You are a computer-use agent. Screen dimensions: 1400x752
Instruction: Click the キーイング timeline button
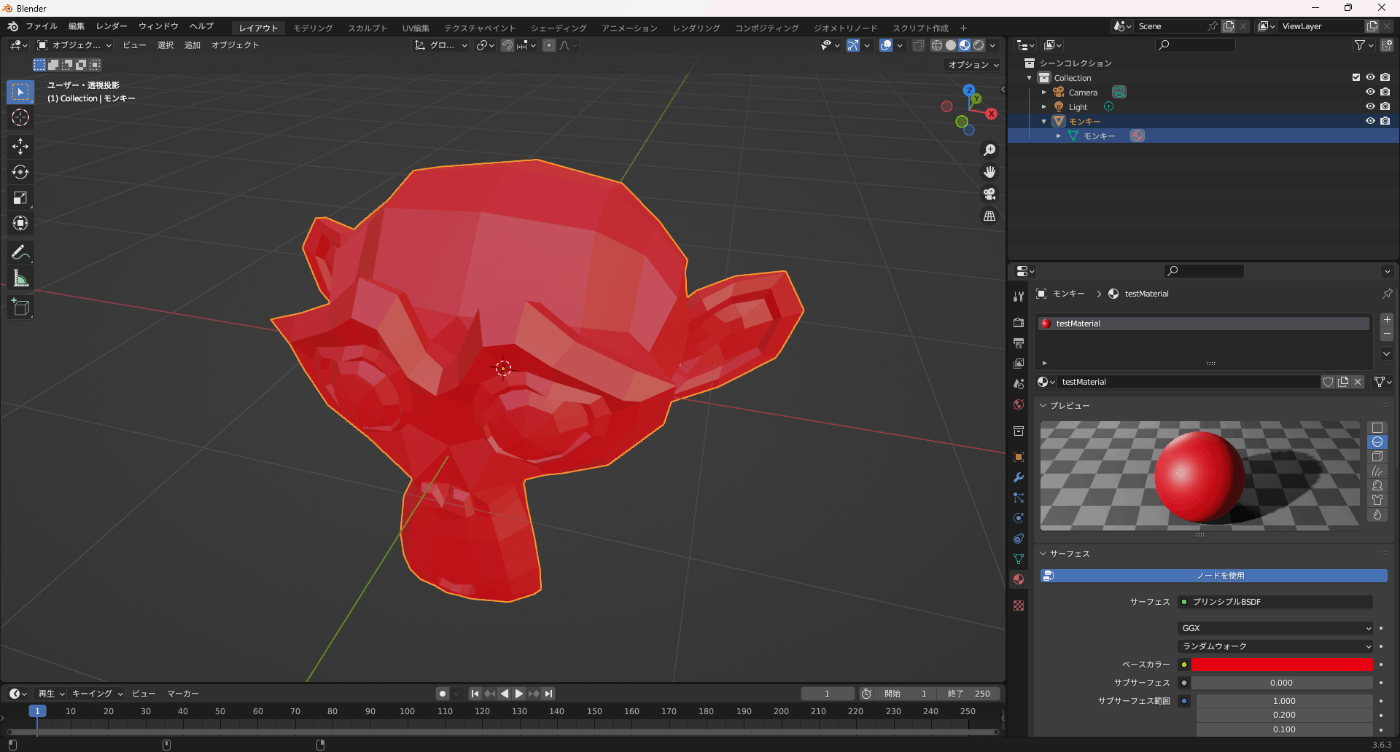[x=97, y=693]
